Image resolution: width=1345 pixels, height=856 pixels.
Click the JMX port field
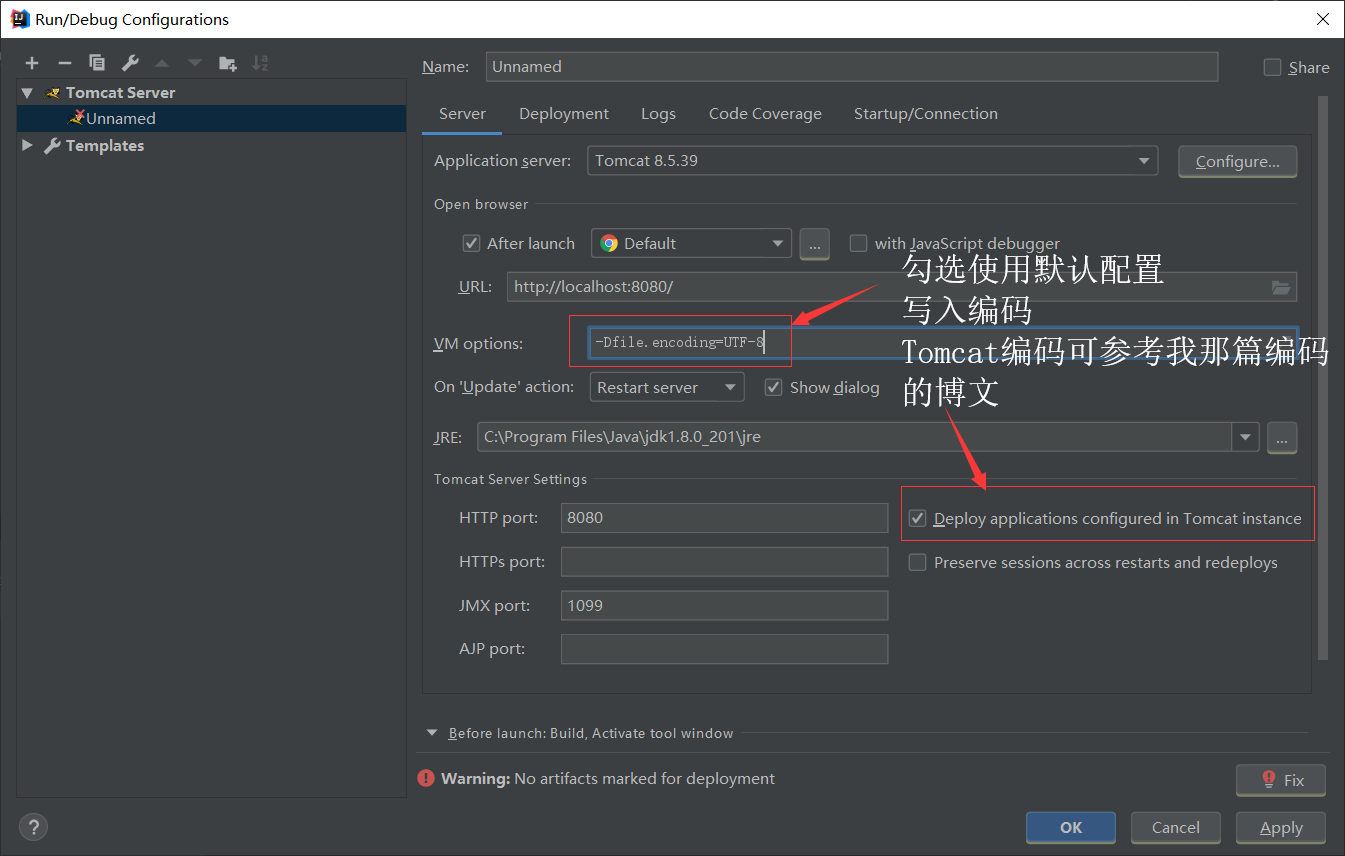(725, 605)
